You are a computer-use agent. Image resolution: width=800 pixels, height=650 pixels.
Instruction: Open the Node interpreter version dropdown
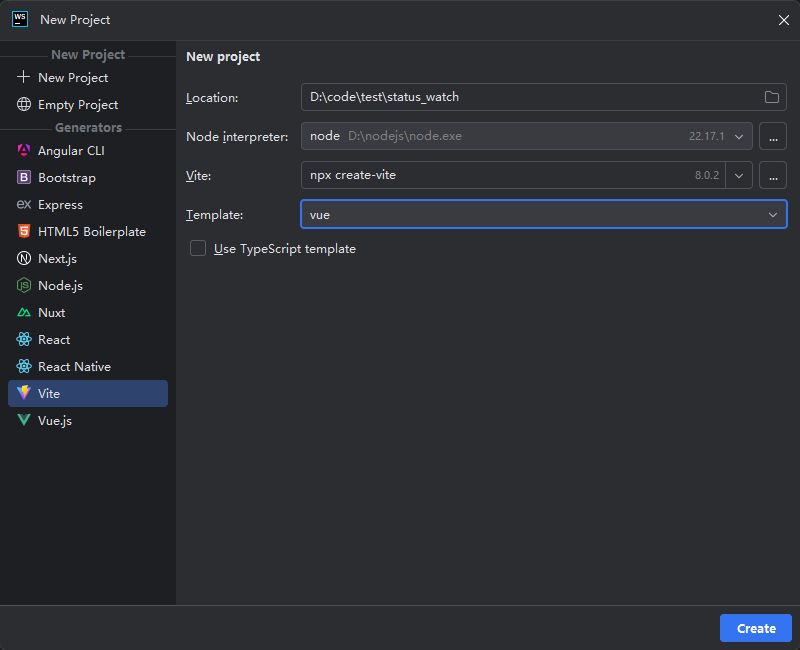[x=739, y=136]
